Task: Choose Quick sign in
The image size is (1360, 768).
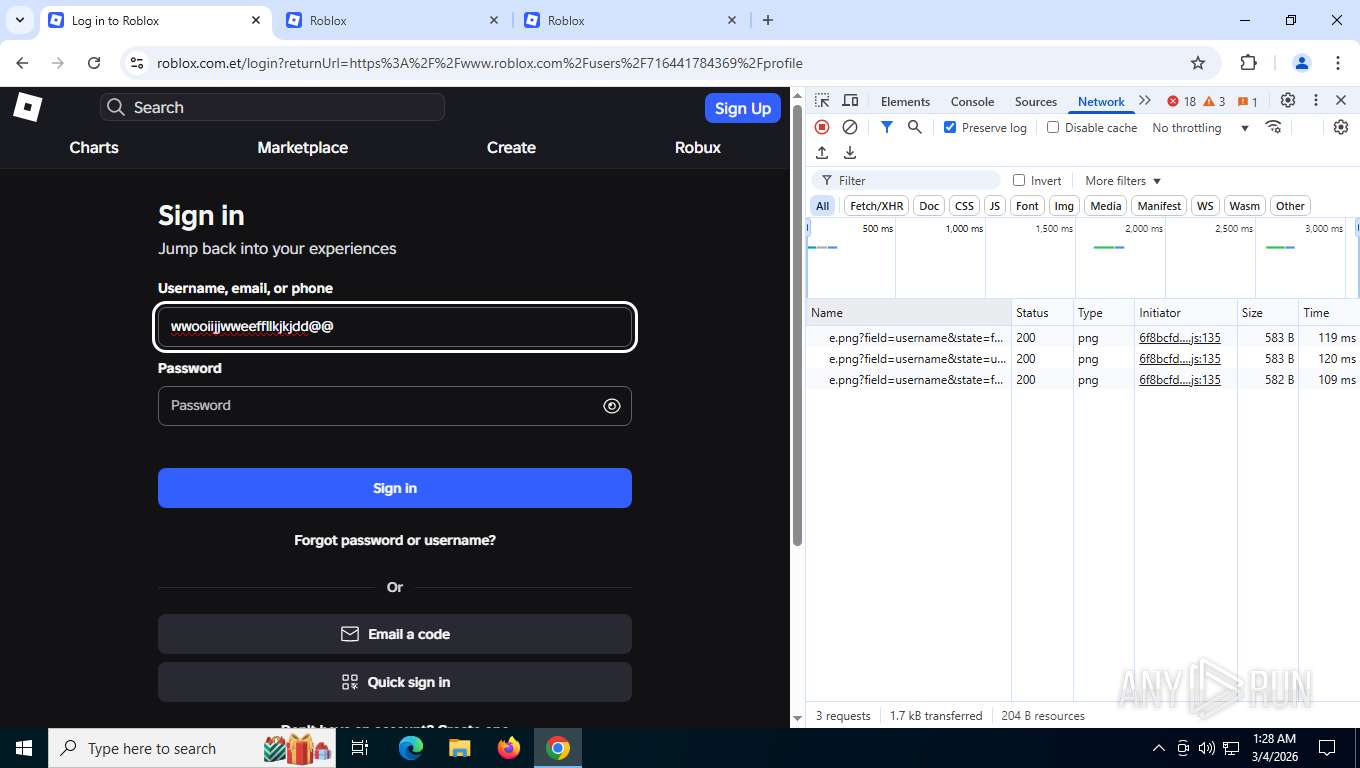Action: pos(395,682)
